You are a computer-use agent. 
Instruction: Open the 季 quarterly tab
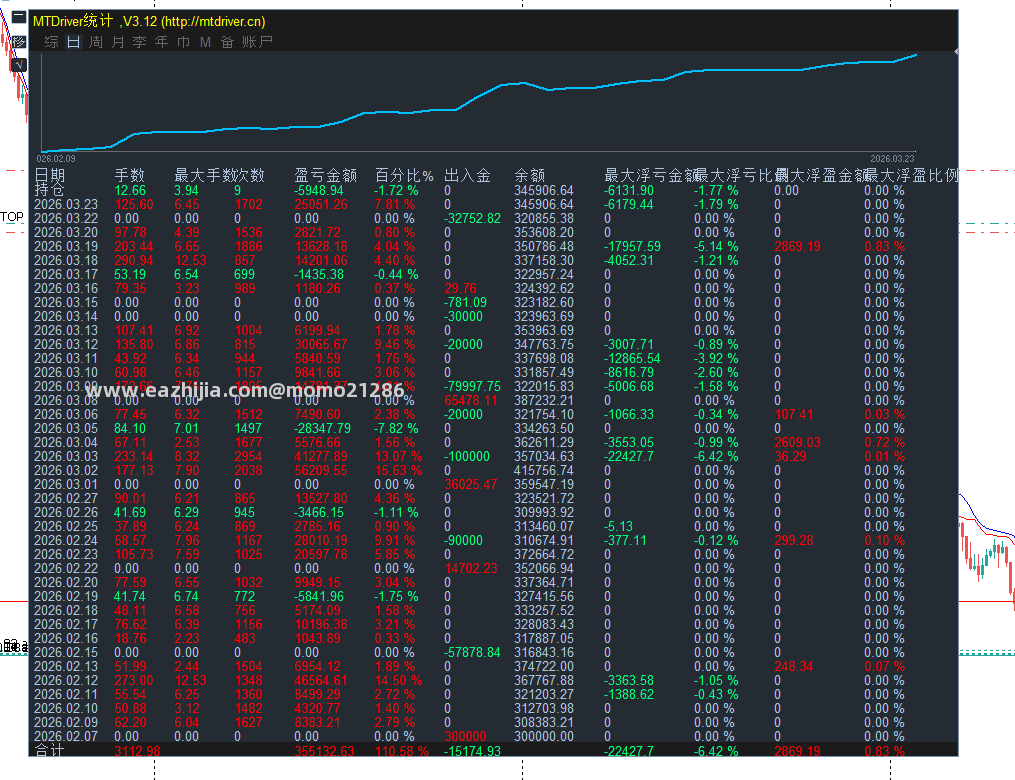[140, 42]
